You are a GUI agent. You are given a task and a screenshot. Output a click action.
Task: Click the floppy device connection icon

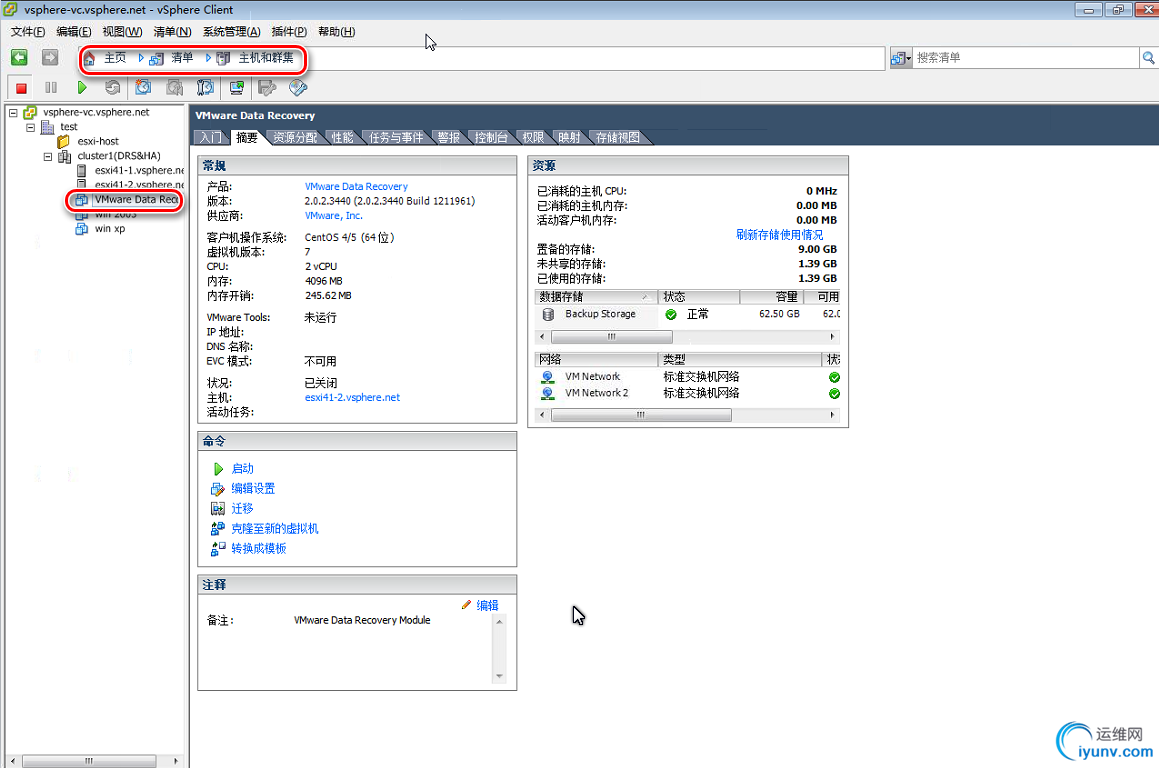[x=267, y=88]
